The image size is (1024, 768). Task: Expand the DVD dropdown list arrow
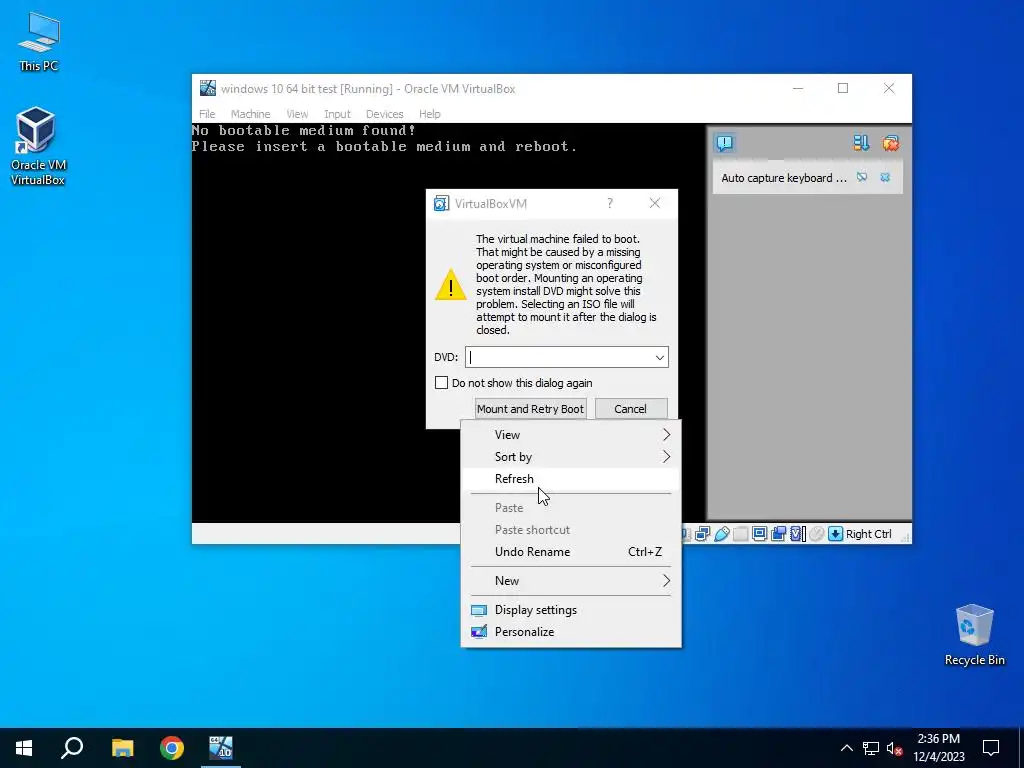(x=660, y=357)
